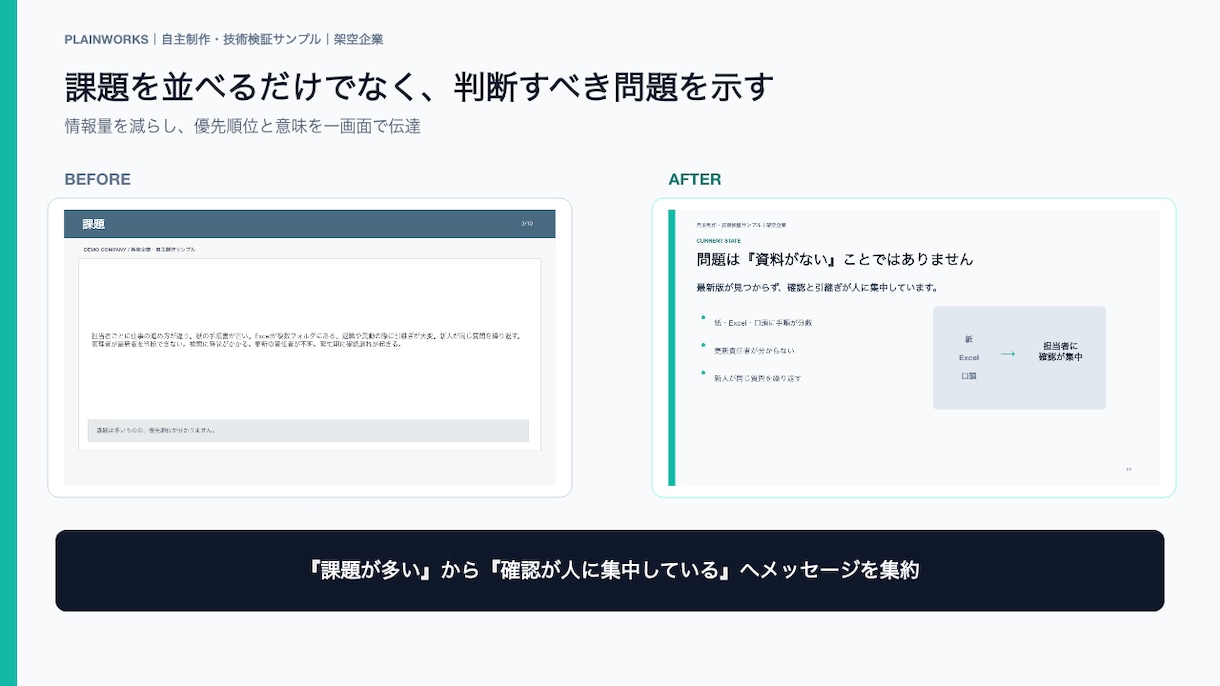
Task: Click the dark message banner about メッセージを集約
Action: coord(610,571)
